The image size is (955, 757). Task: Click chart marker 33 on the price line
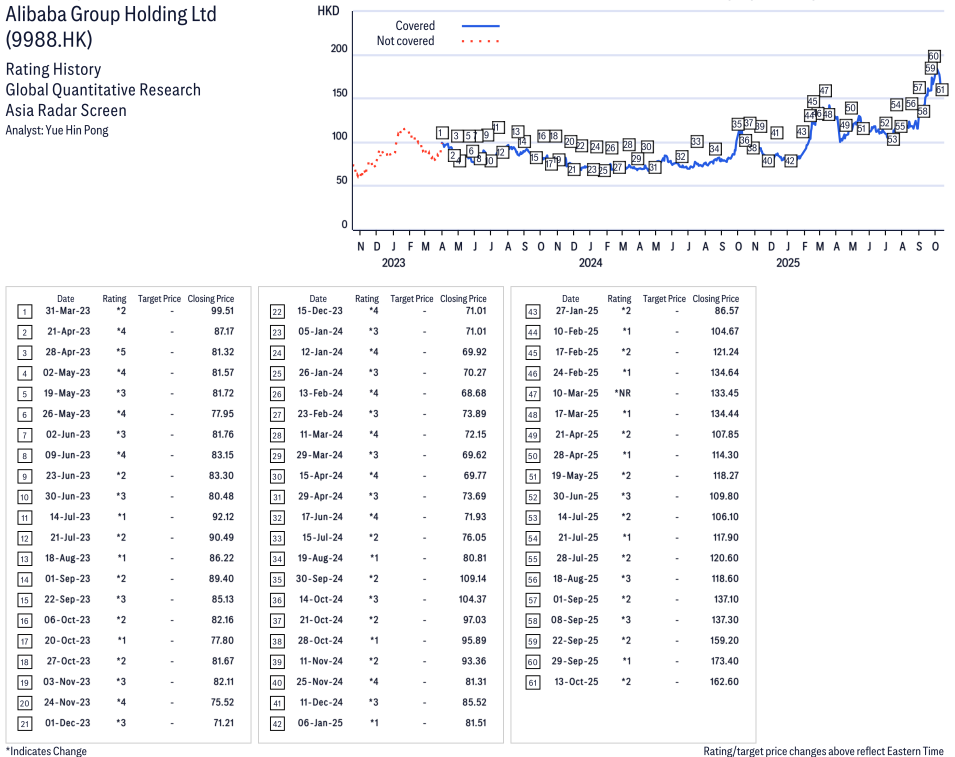(x=696, y=141)
